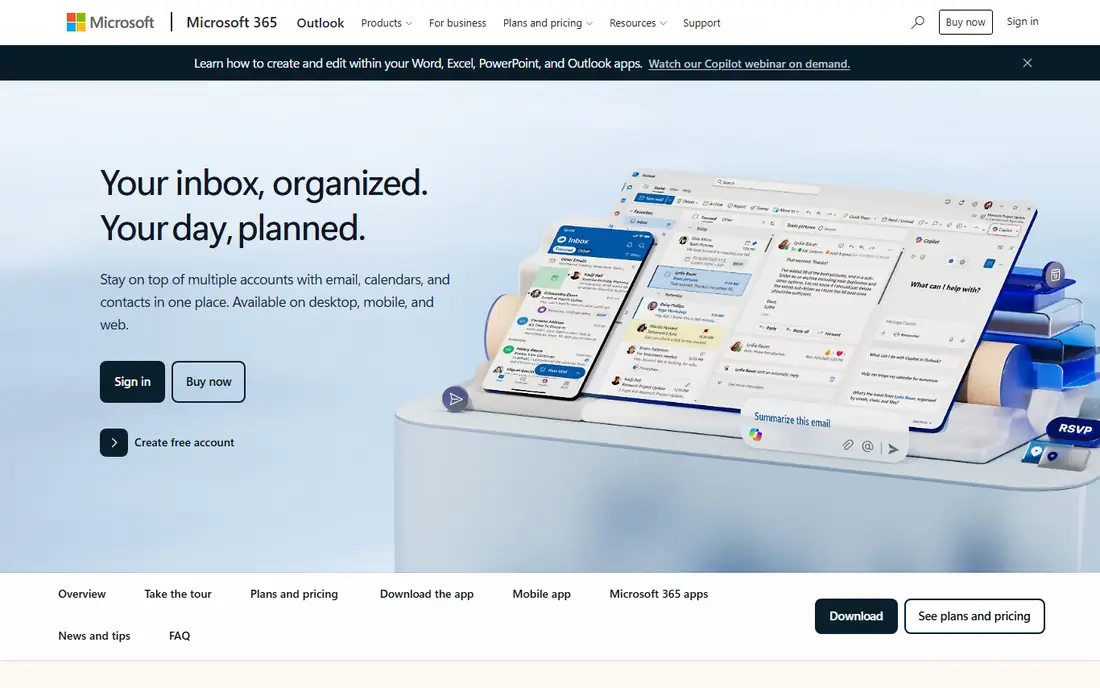The width and height of the screenshot is (1100, 688).
Task: Click the RSVP badge in hero image
Action: click(1073, 428)
